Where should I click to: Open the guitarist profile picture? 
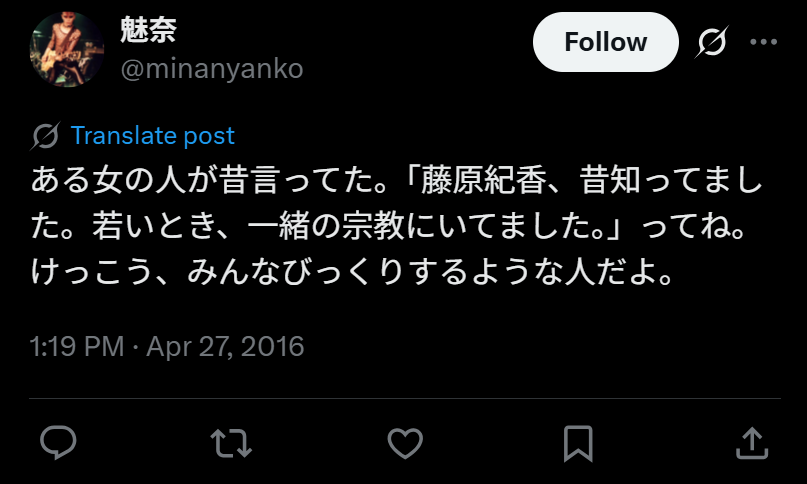click(67, 49)
